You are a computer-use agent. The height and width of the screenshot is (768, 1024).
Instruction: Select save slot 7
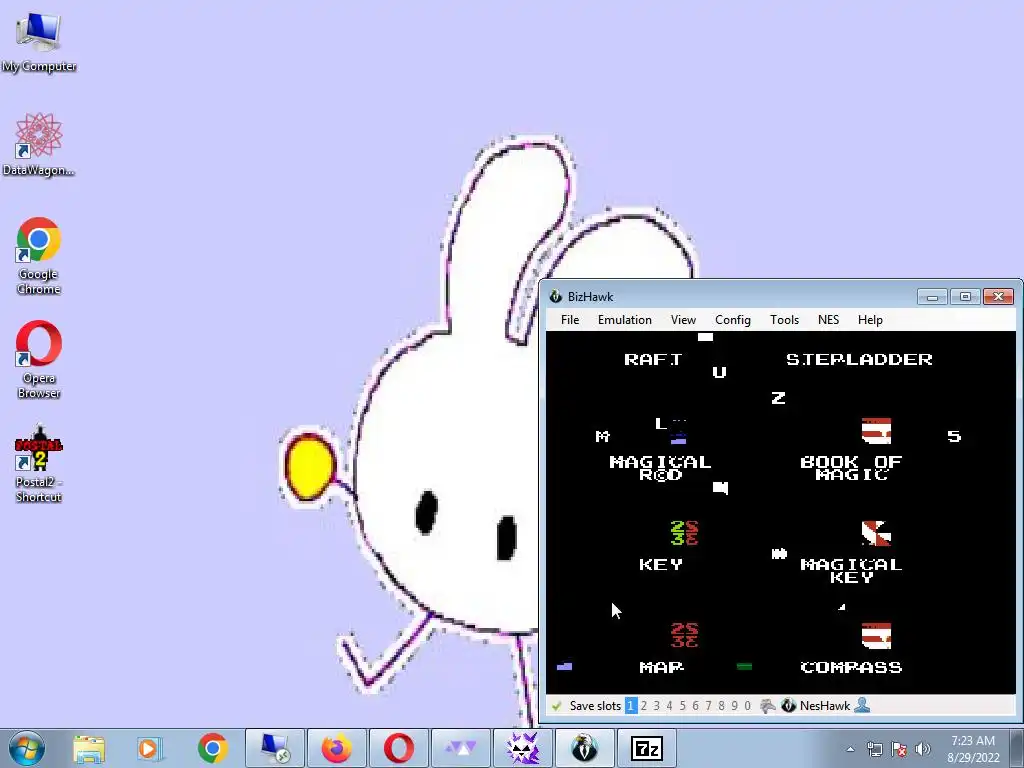coord(709,705)
